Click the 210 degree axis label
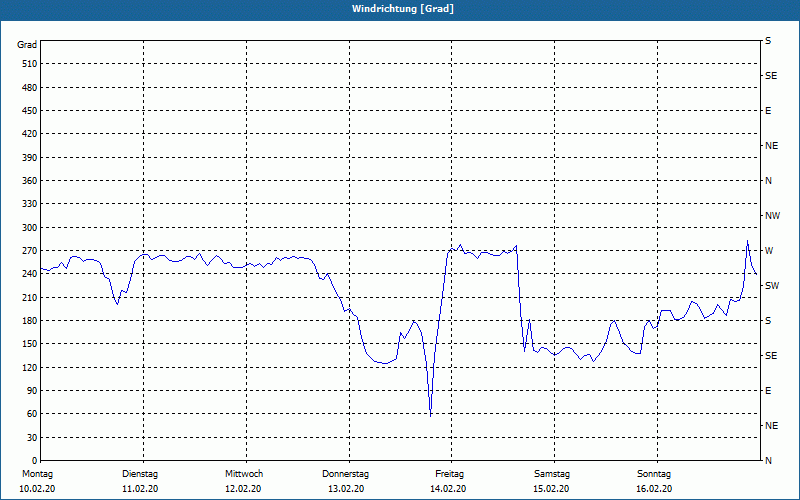The height and width of the screenshot is (500, 800). pos(30,297)
